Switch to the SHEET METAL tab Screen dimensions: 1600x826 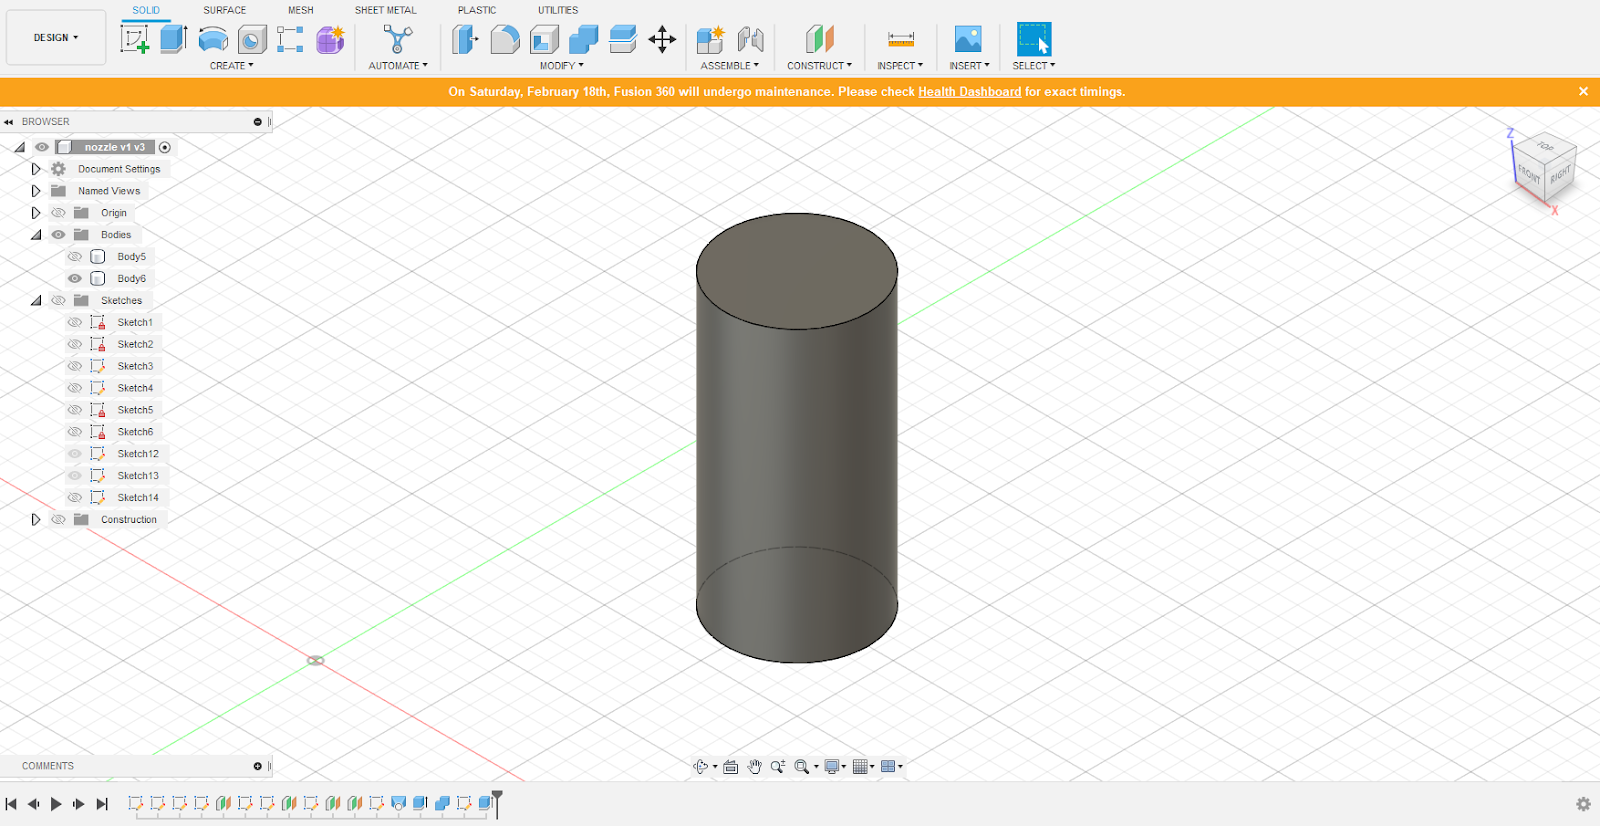click(x=386, y=10)
